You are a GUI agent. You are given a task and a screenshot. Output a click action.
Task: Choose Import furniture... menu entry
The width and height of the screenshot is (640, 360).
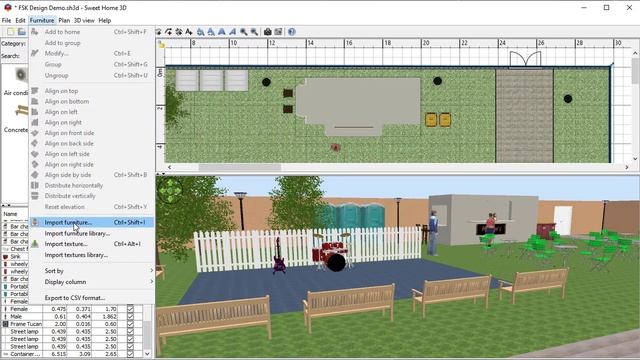tap(92, 222)
